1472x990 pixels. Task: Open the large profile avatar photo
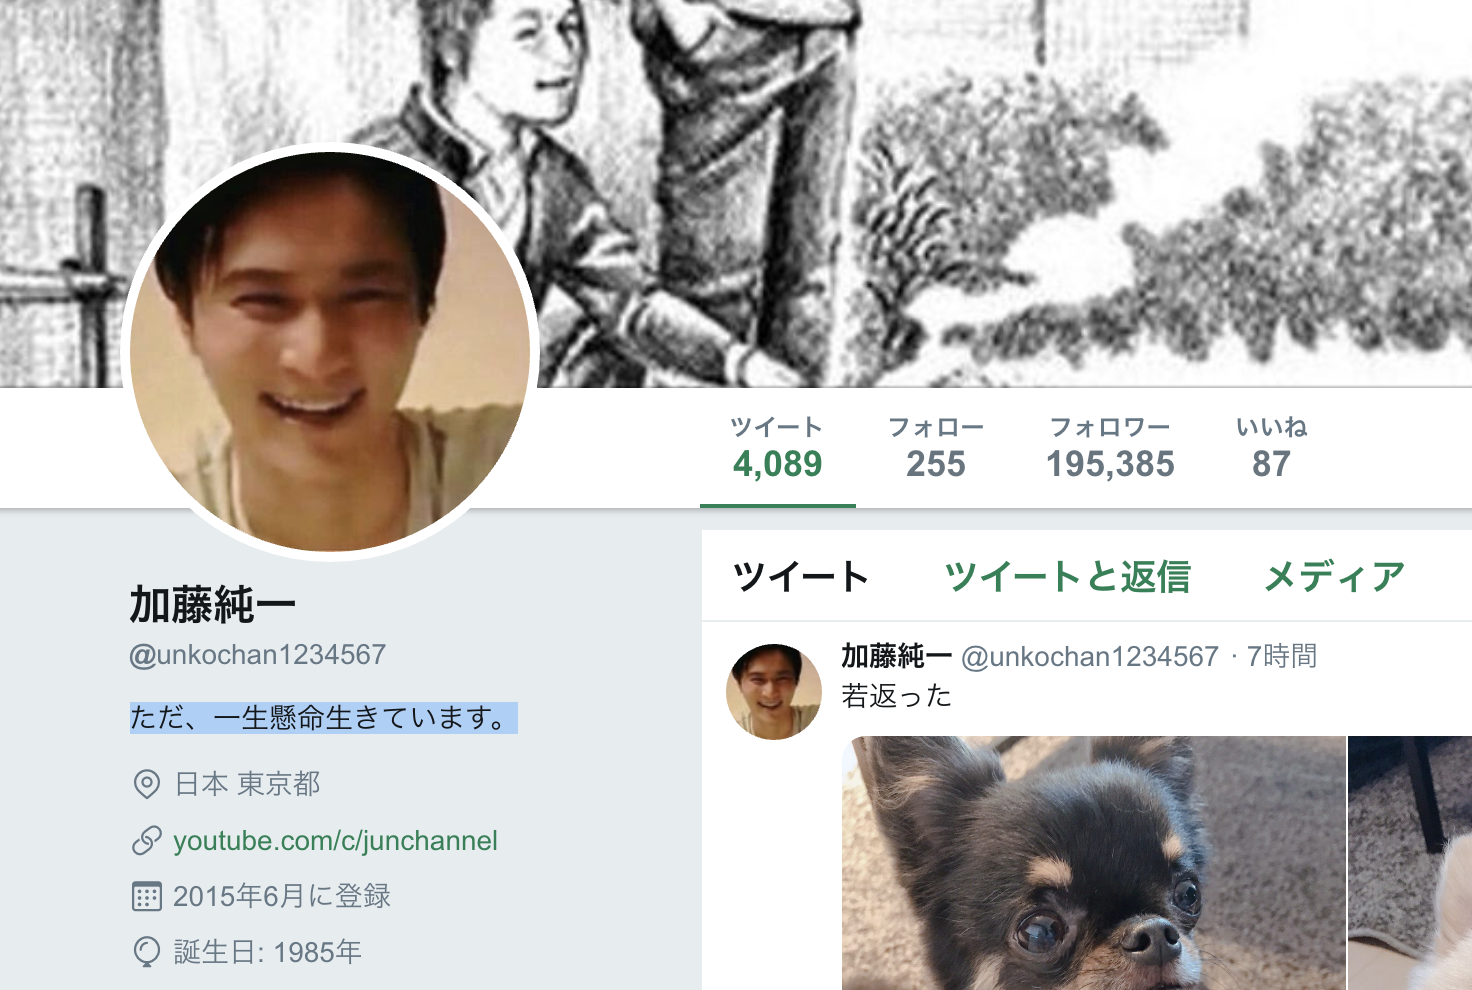click(330, 352)
